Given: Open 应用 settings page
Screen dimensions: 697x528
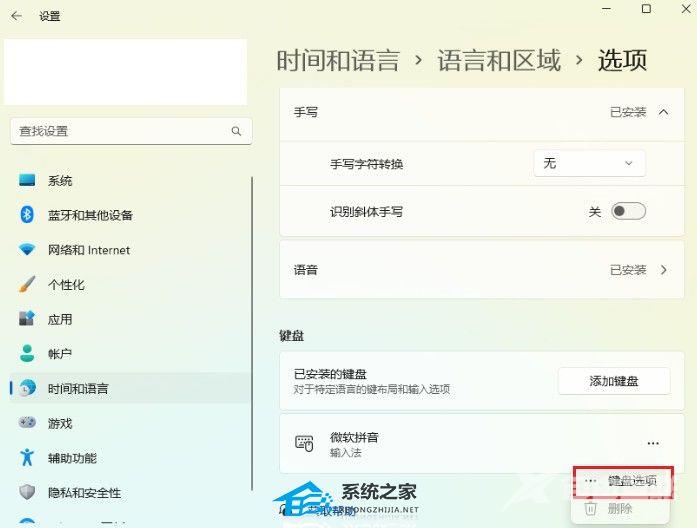Looking at the screenshot, I should click(x=131, y=319).
